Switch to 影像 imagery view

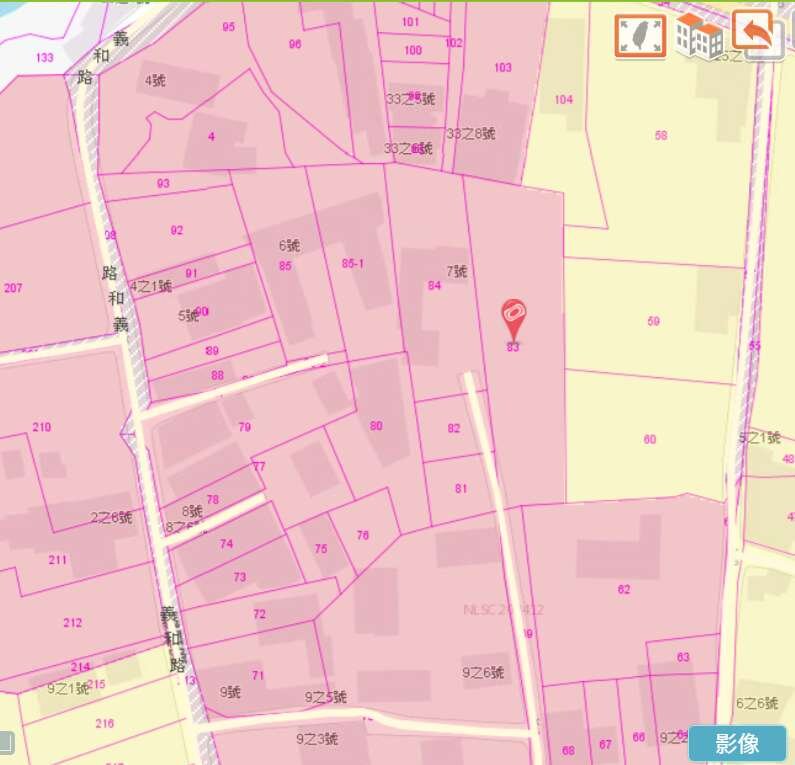click(x=737, y=743)
